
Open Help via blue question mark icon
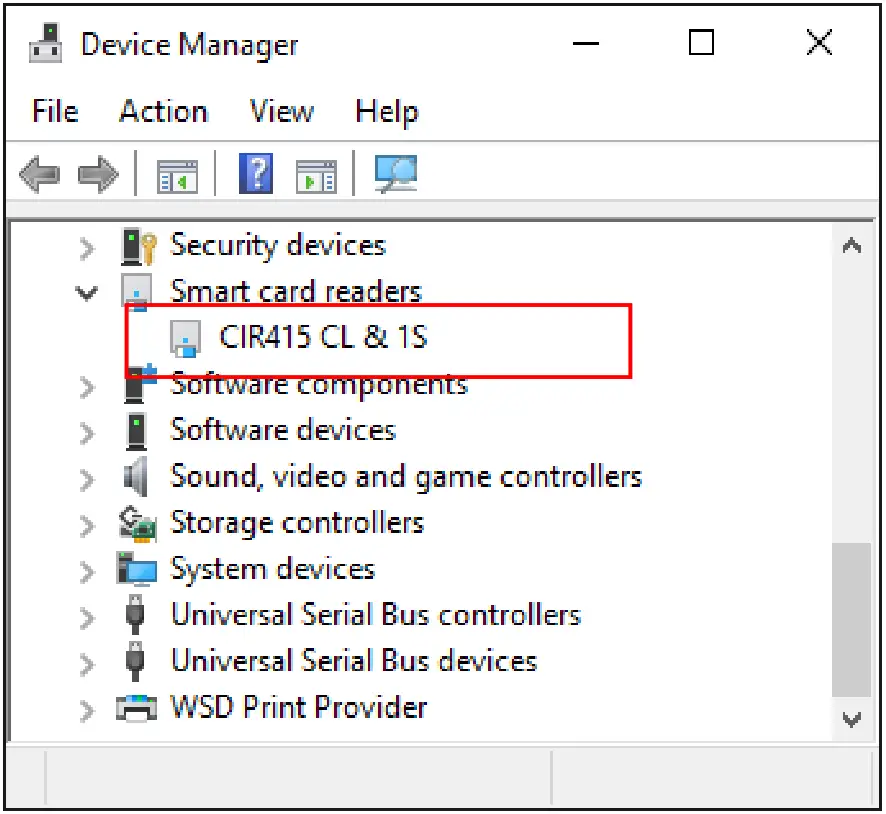click(256, 175)
